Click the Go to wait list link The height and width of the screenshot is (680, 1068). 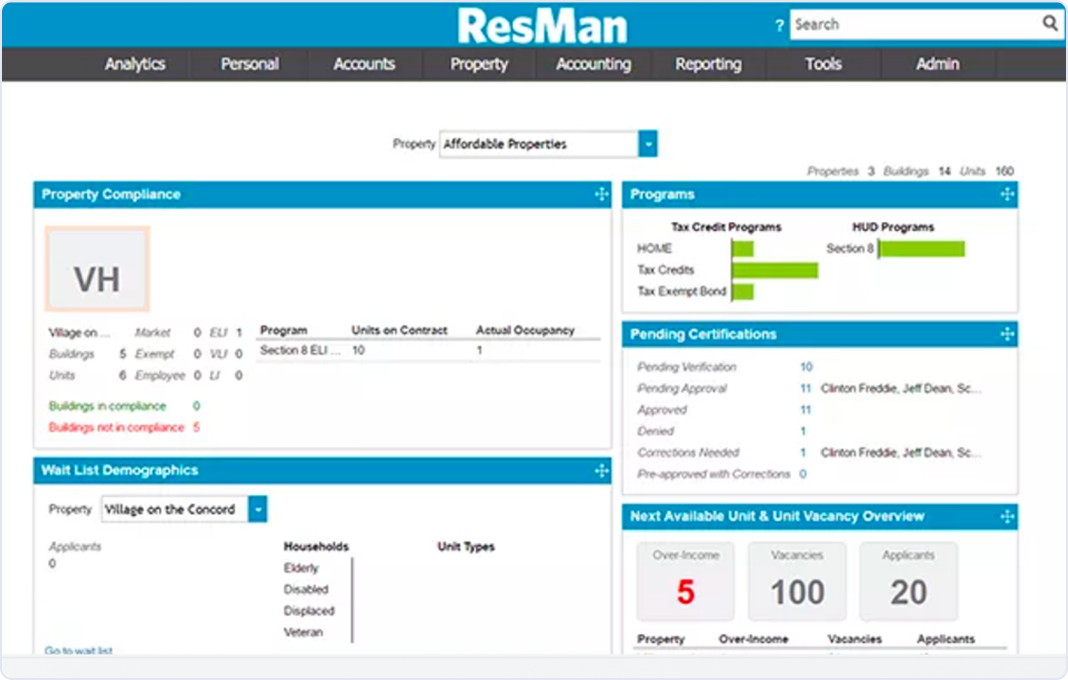click(x=78, y=650)
